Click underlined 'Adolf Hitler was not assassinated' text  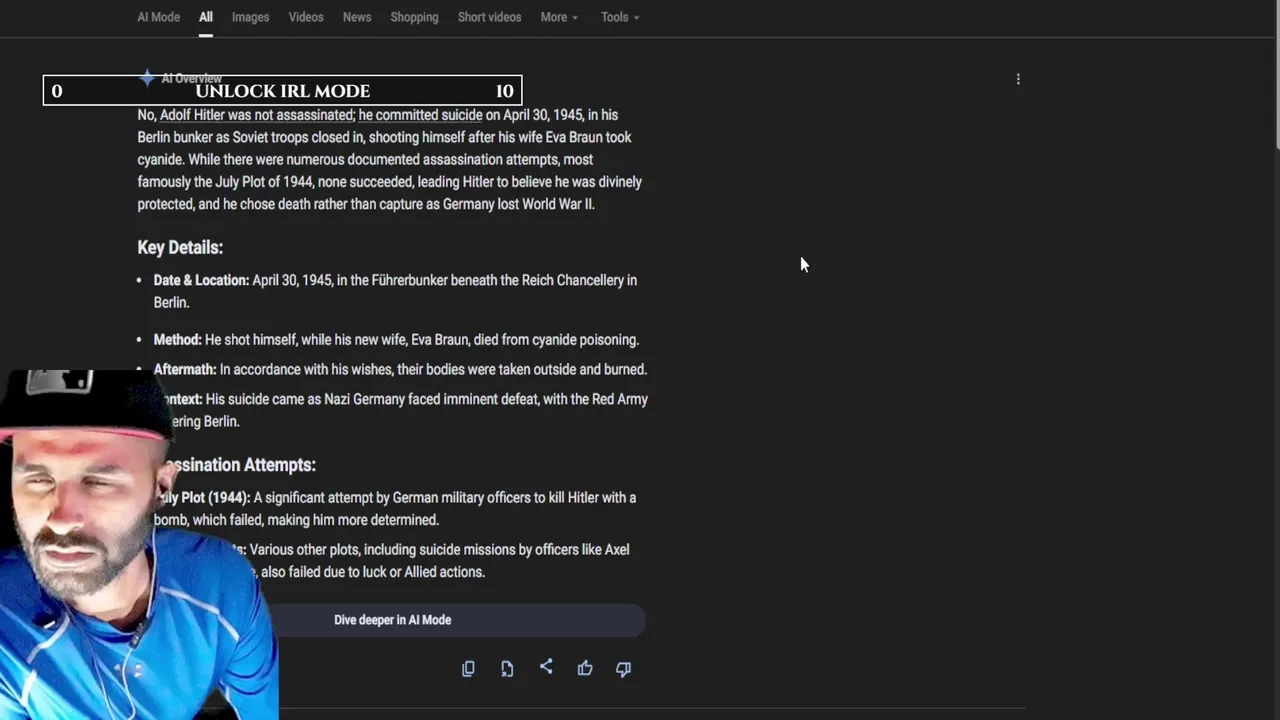pos(257,115)
